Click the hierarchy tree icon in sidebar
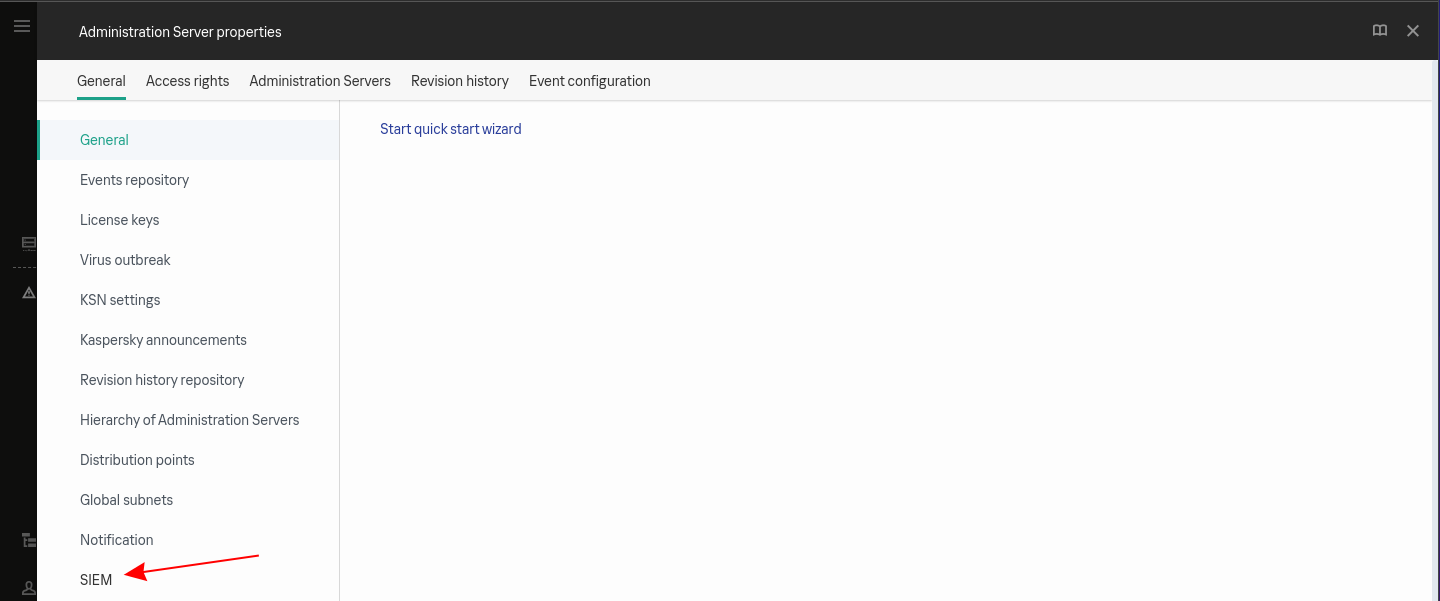The image size is (1440, 601). 28,540
